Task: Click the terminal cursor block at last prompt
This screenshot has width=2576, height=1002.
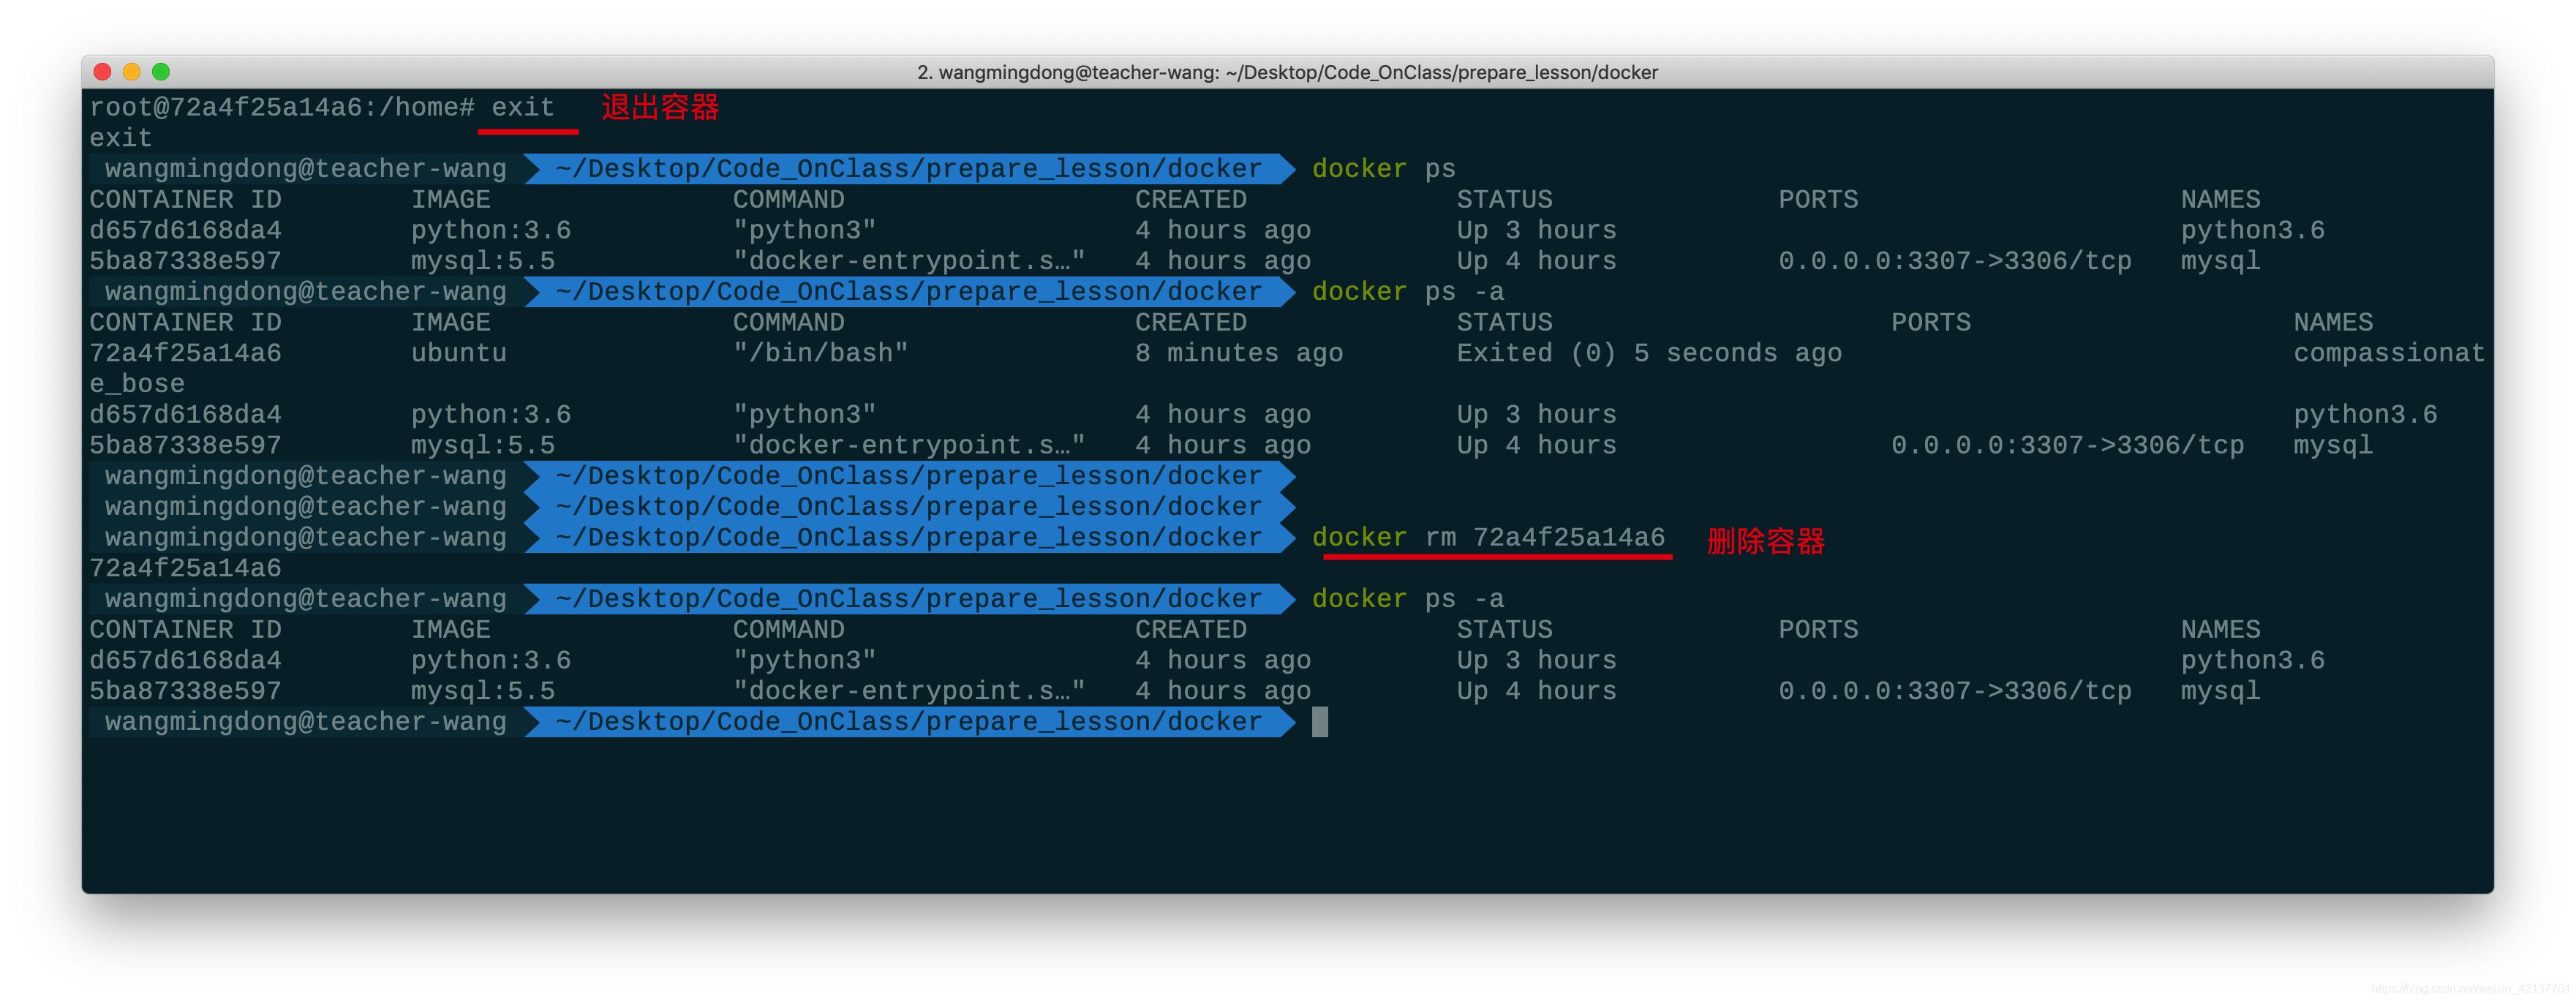Action: [1320, 722]
